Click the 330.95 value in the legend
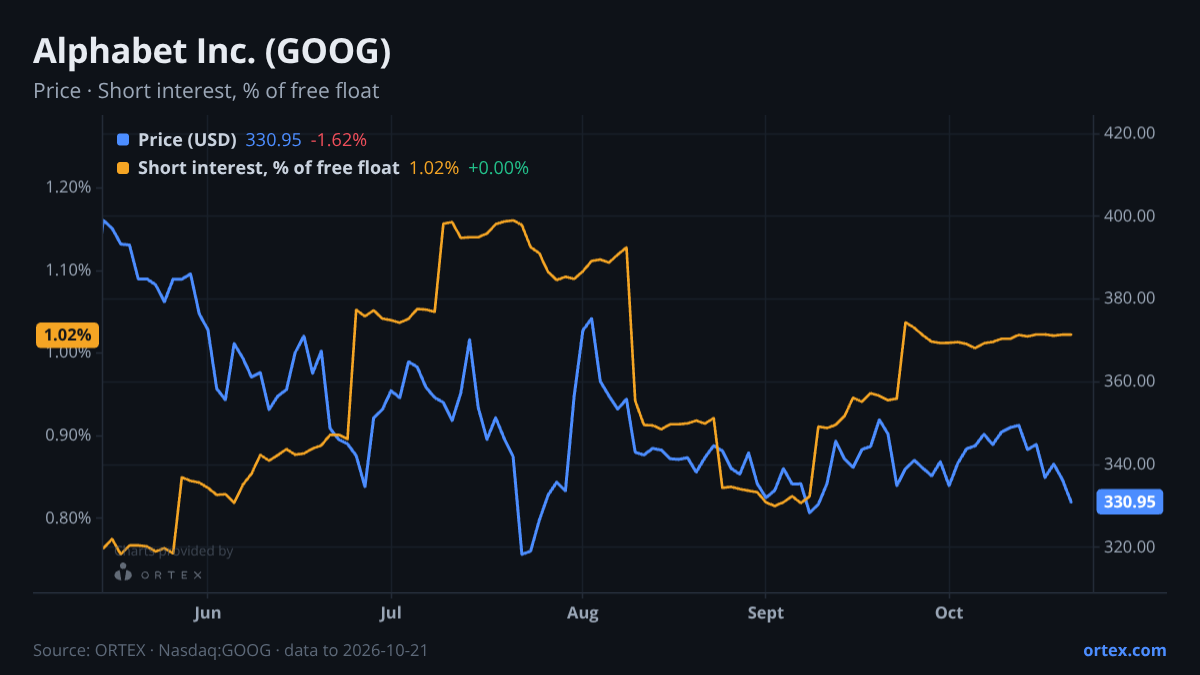The width and height of the screenshot is (1200, 675). (273, 139)
